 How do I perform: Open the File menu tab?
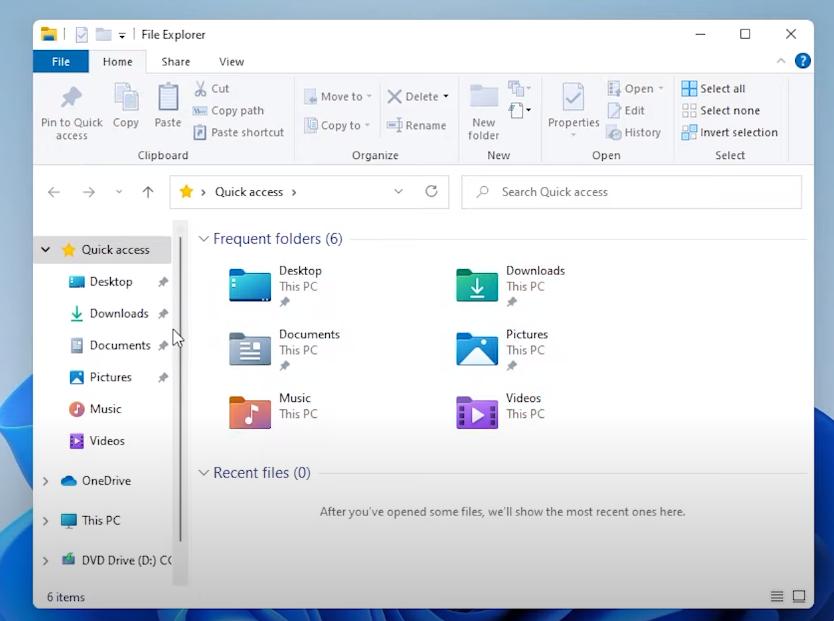[x=61, y=61]
